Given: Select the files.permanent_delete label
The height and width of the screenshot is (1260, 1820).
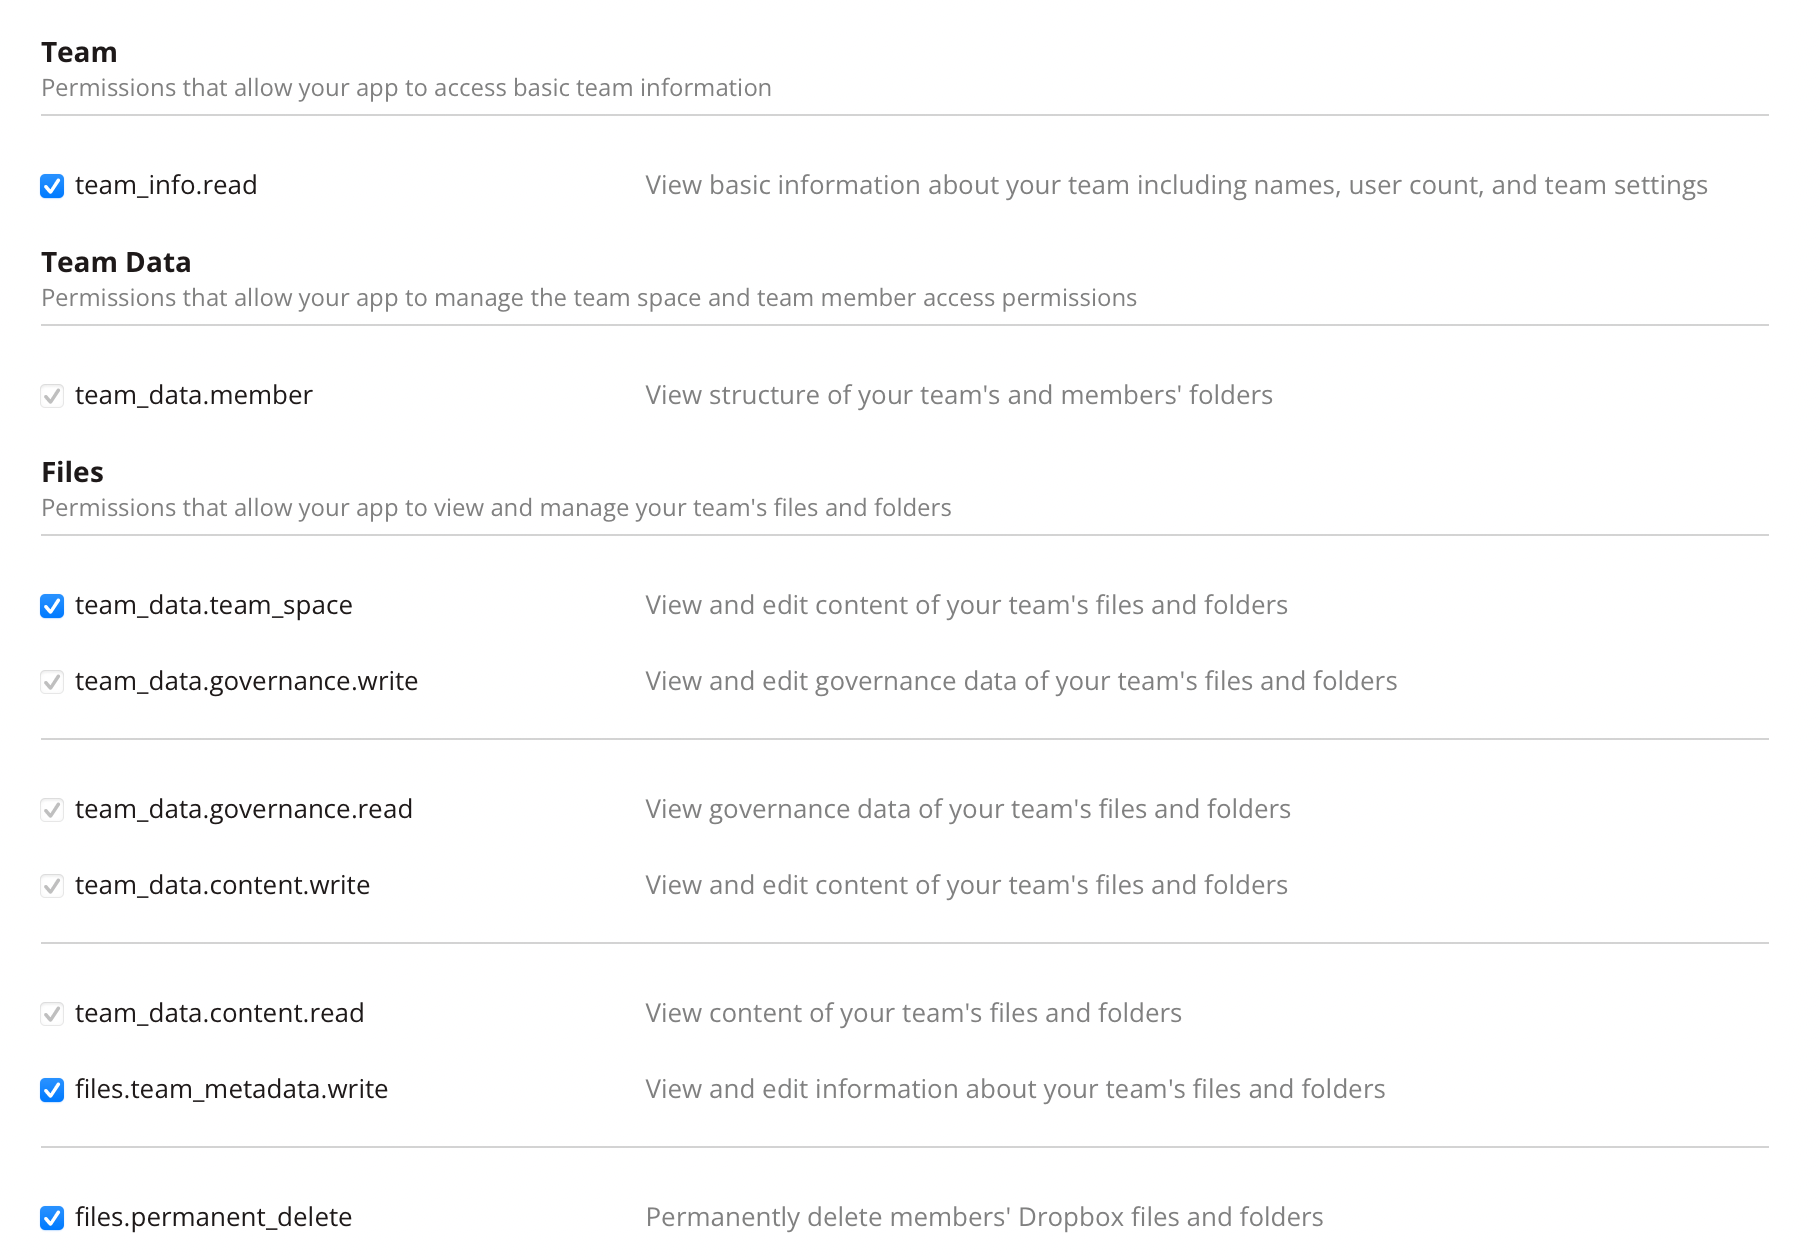Looking at the screenshot, I should tap(213, 1217).
